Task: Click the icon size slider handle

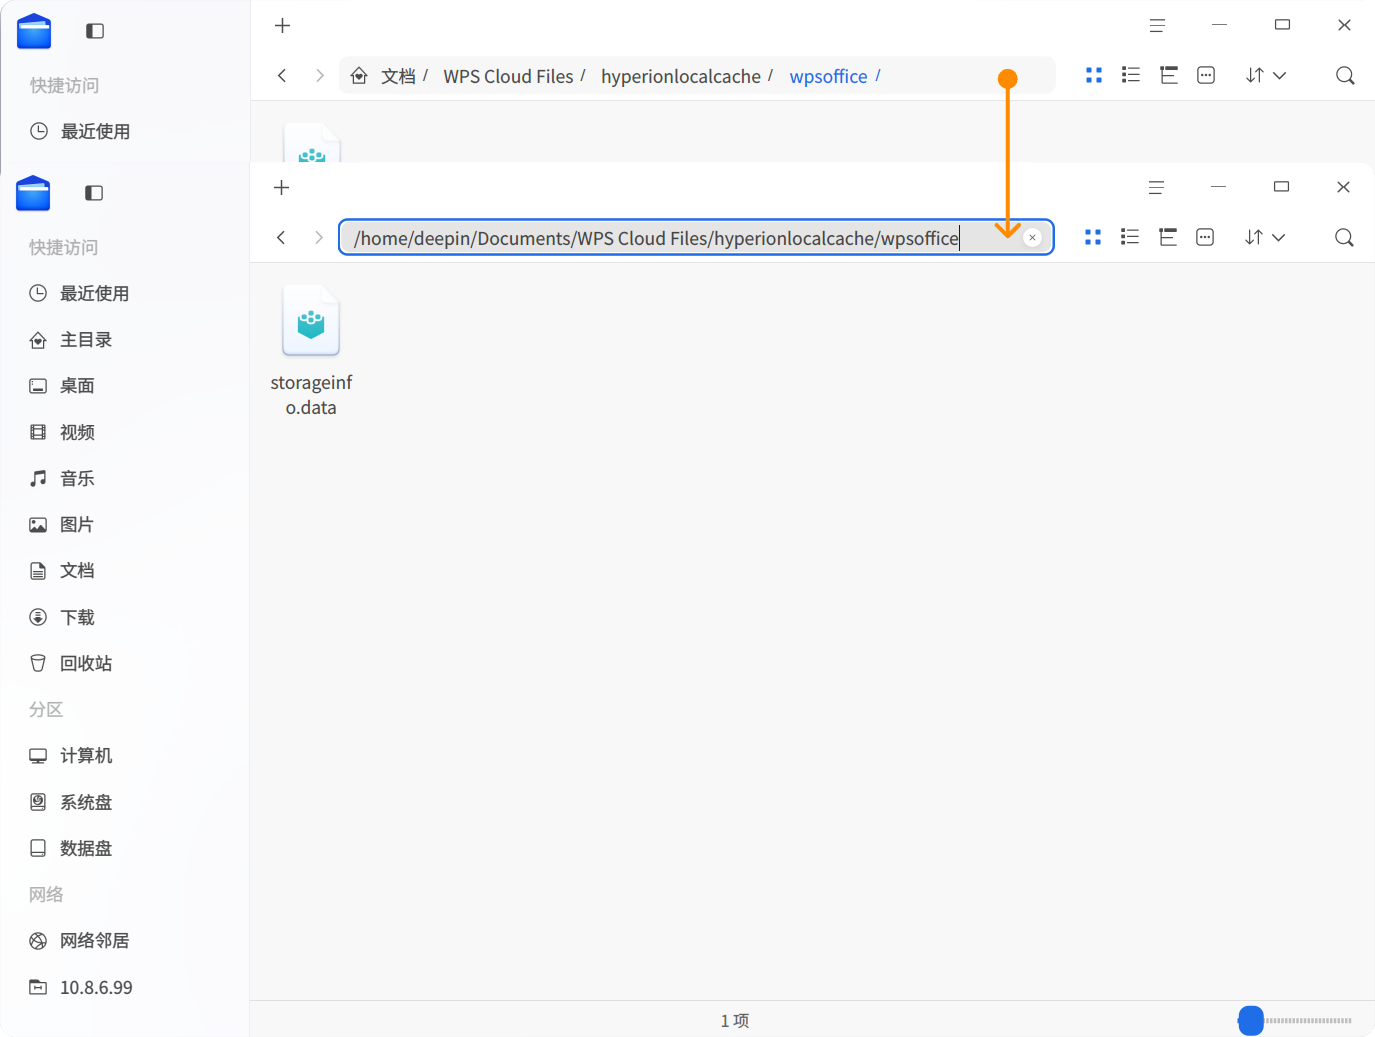Action: [x=1251, y=1020]
